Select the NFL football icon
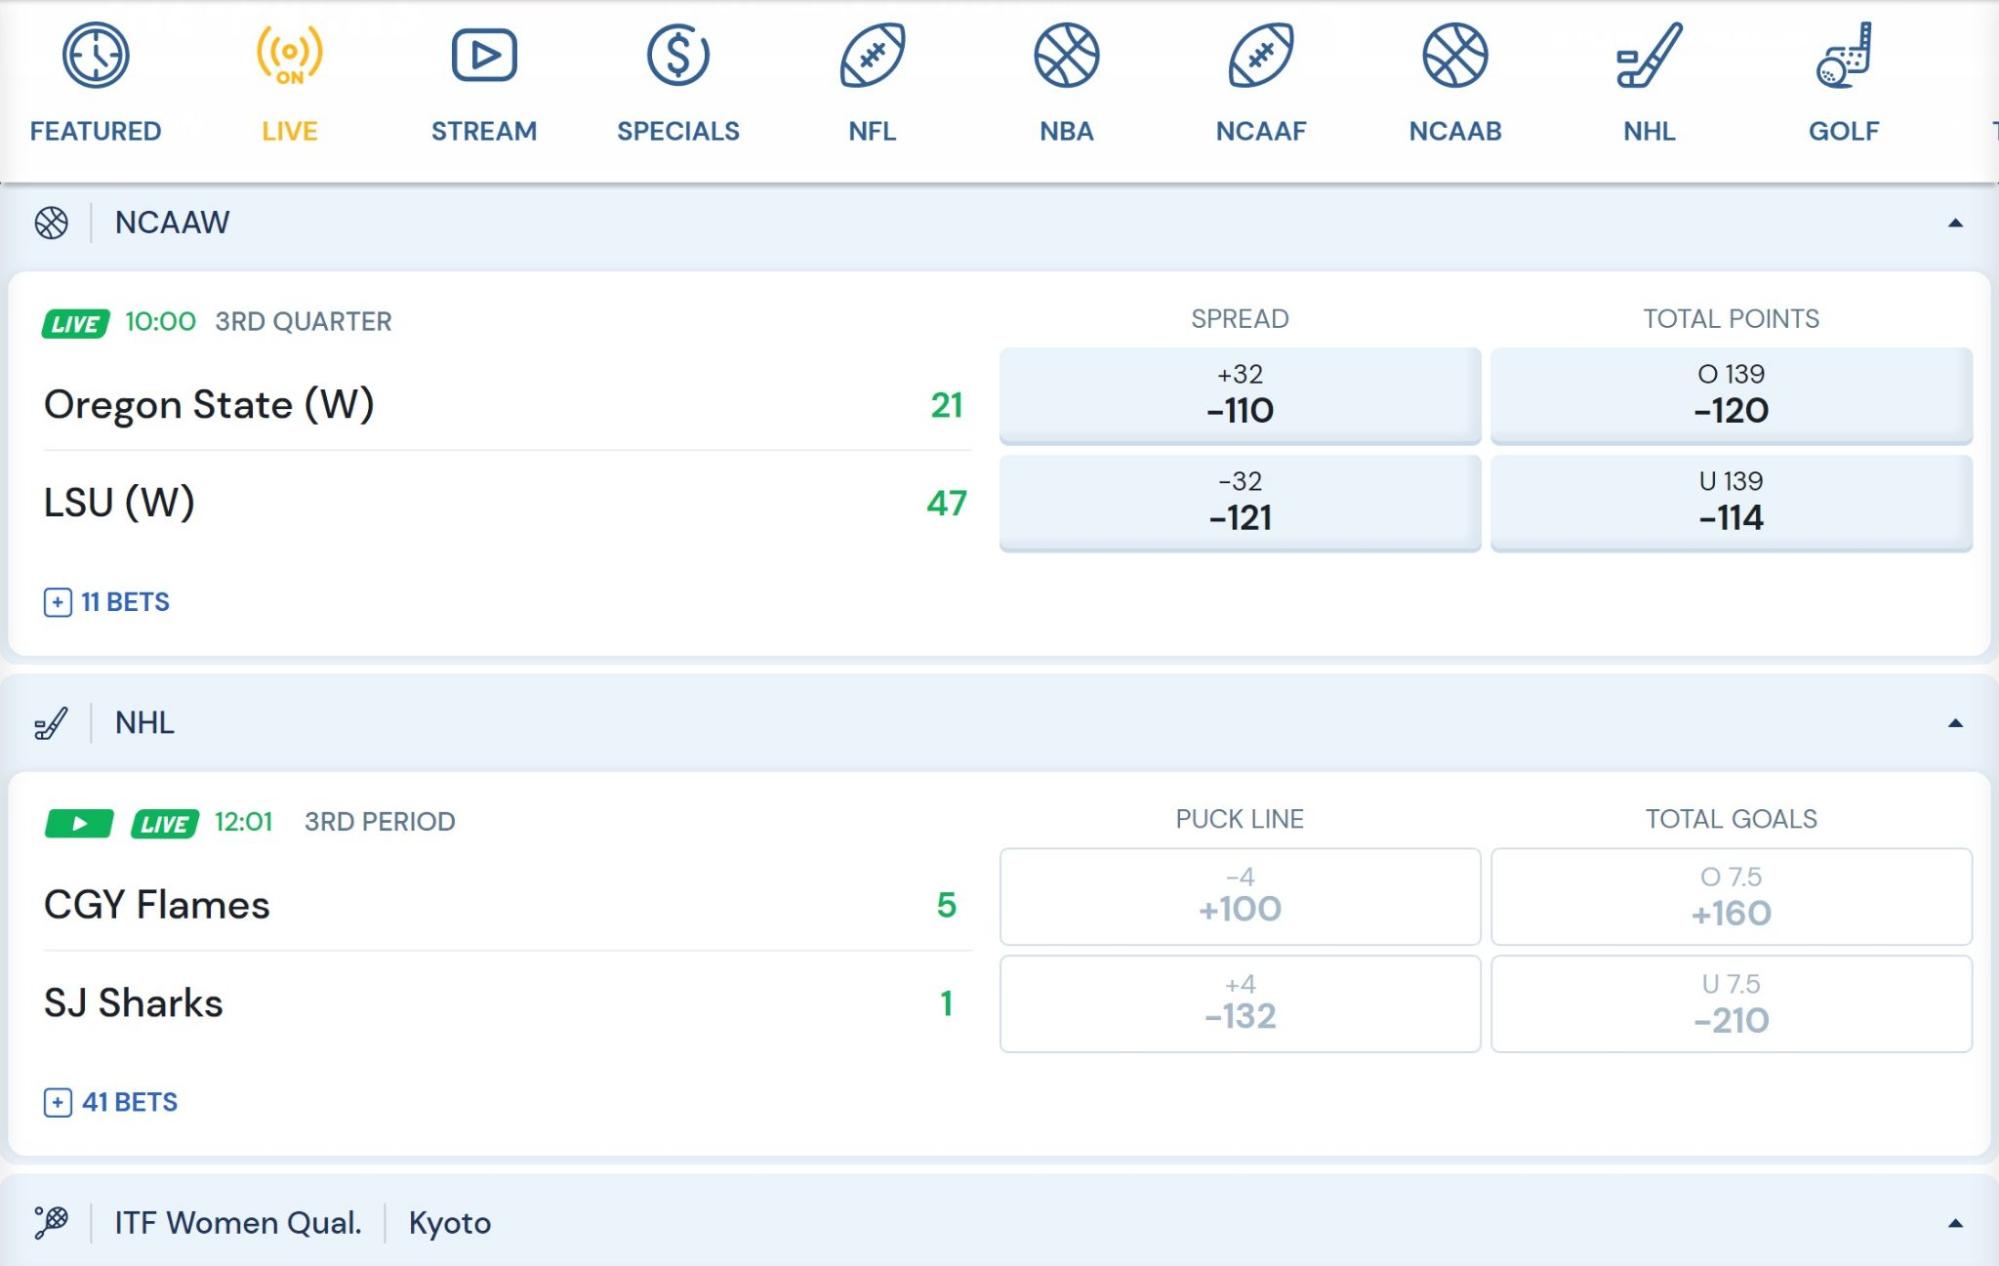This screenshot has height=1266, width=1999. [x=872, y=55]
